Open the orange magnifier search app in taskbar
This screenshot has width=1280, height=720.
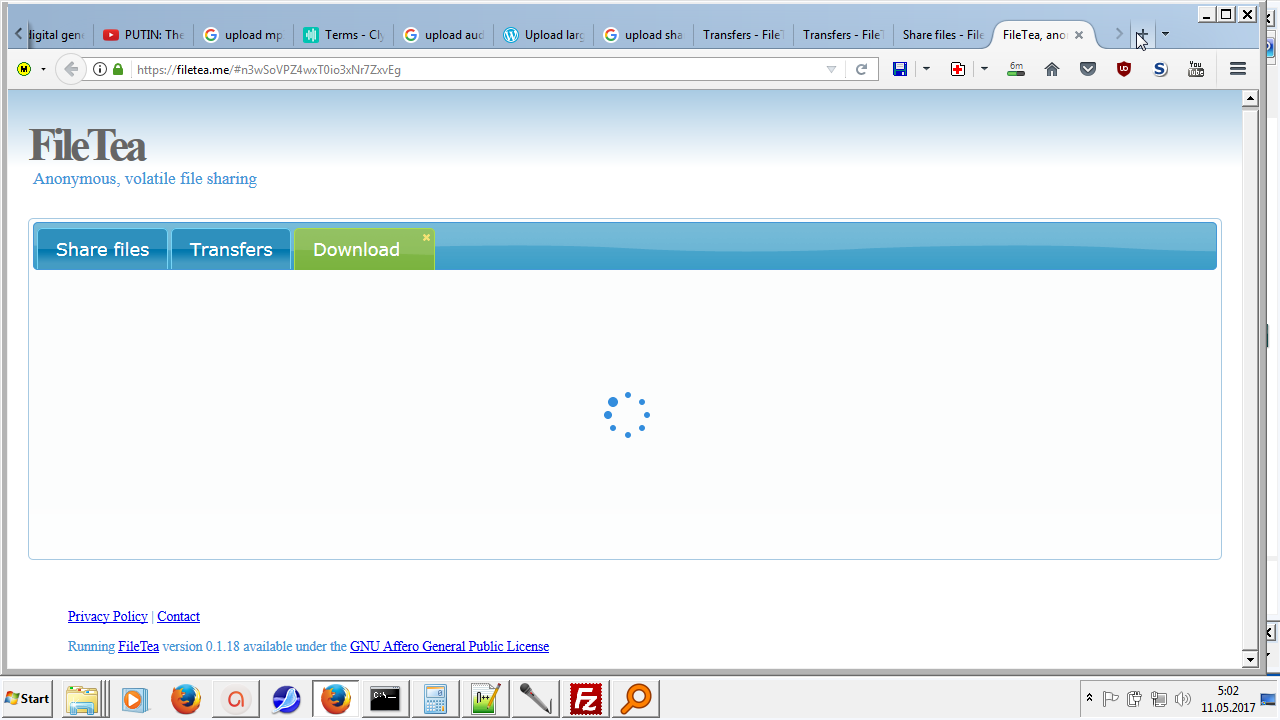pyautogui.click(x=635, y=699)
